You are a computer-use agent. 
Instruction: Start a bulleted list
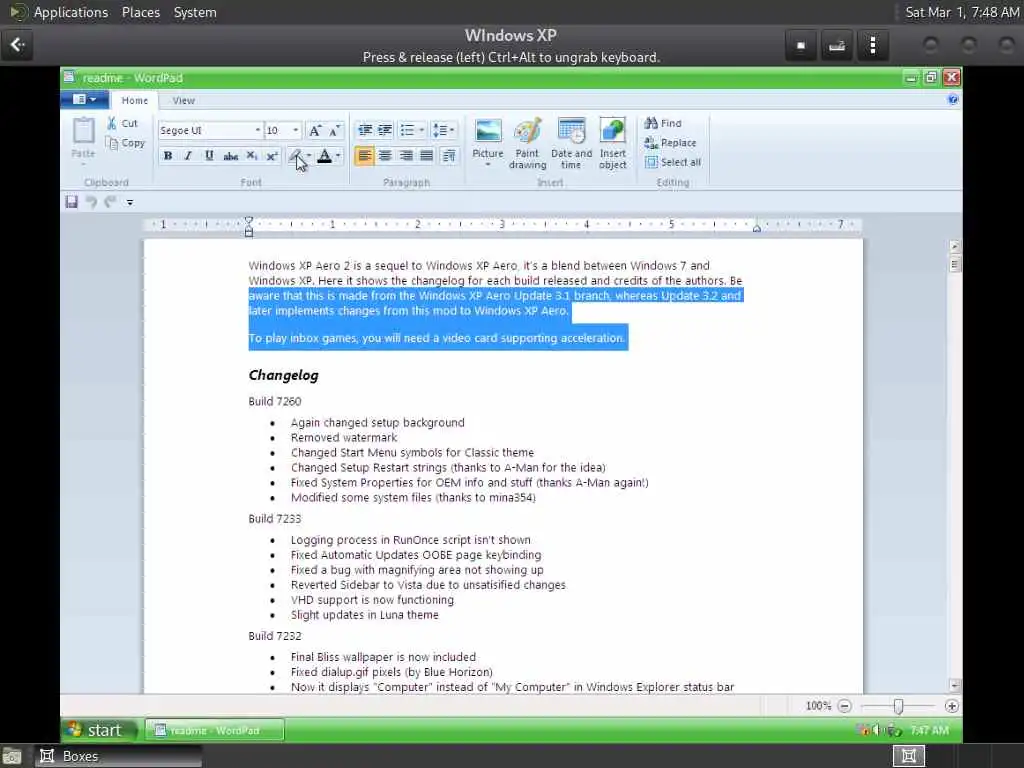[408, 130]
